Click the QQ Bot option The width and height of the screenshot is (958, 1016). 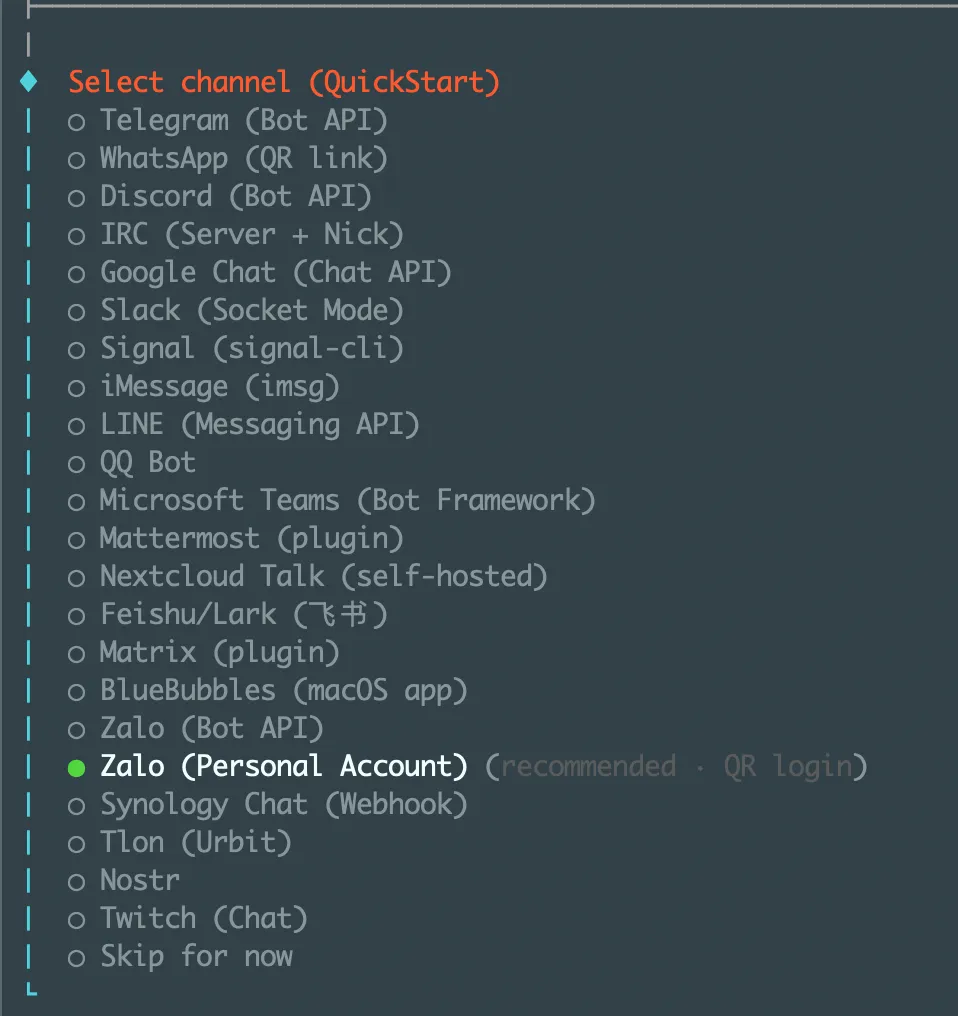click(77, 464)
